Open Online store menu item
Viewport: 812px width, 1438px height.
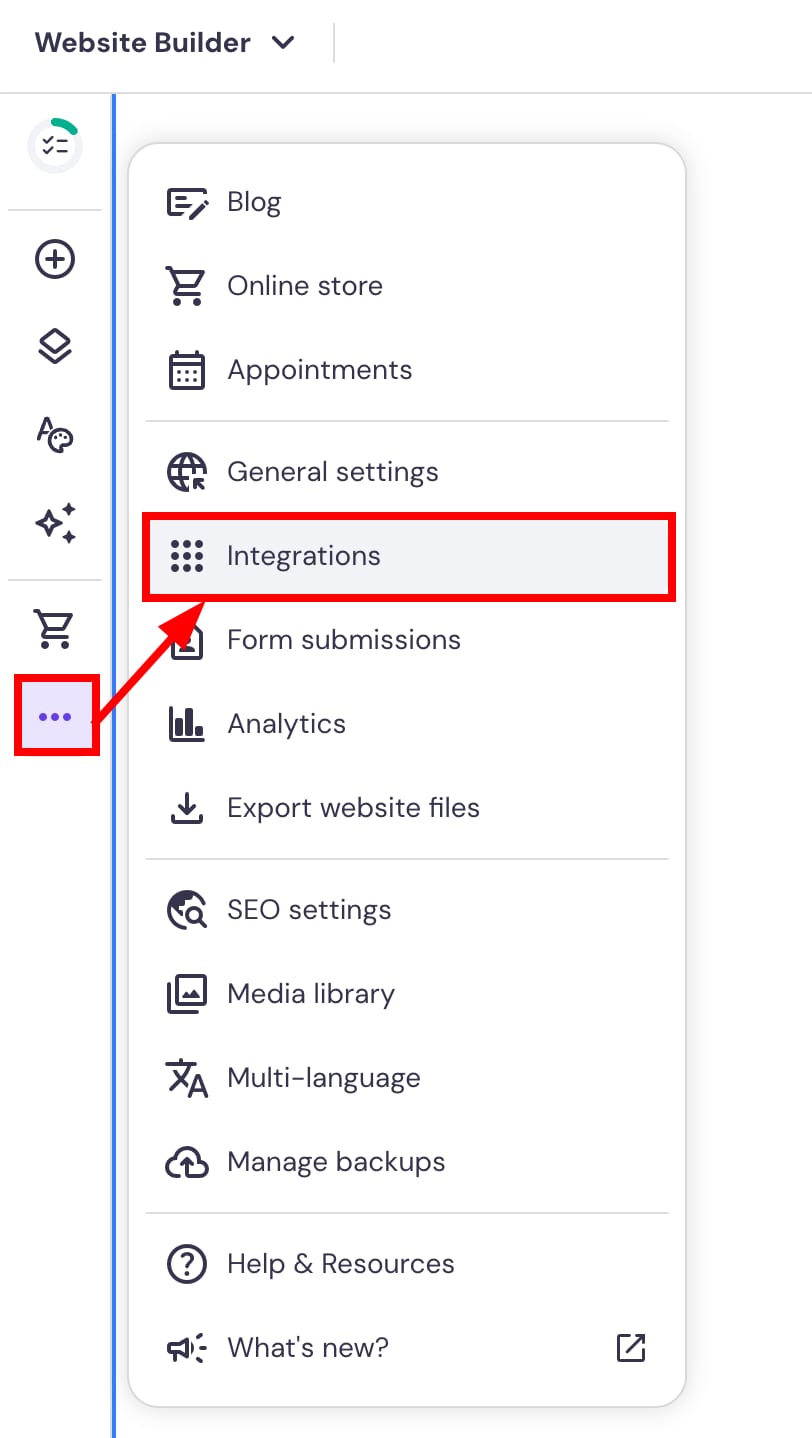pyautogui.click(x=305, y=286)
